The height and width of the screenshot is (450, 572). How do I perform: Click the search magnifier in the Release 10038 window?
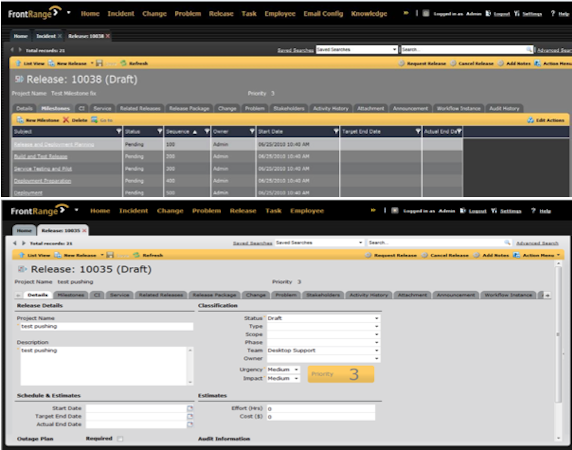click(x=529, y=50)
